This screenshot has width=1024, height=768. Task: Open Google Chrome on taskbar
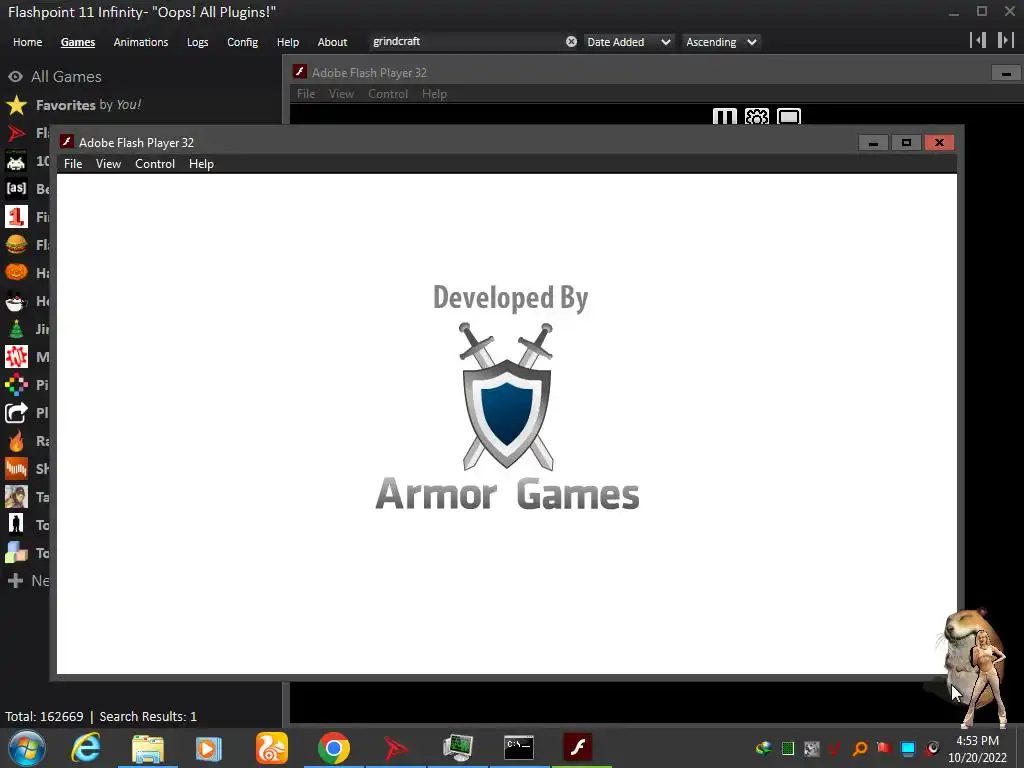click(x=334, y=748)
